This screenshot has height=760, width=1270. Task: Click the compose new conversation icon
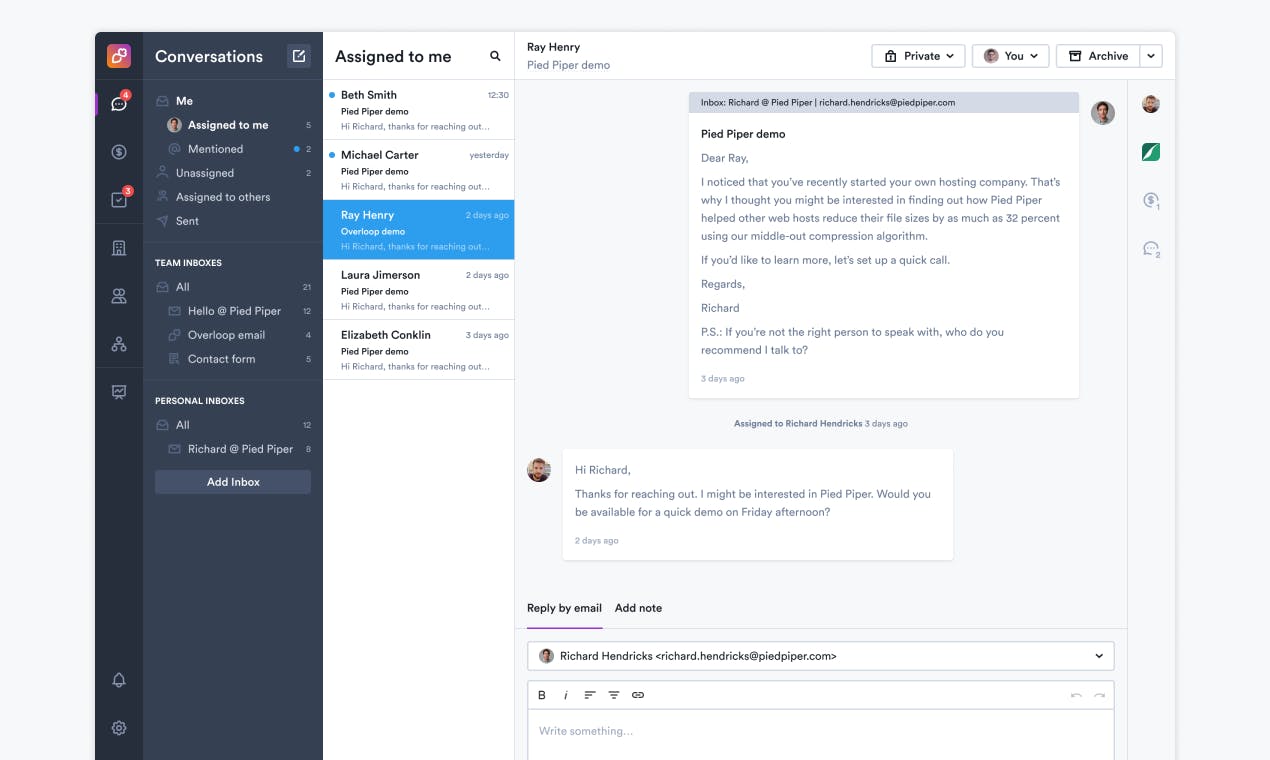(x=298, y=56)
